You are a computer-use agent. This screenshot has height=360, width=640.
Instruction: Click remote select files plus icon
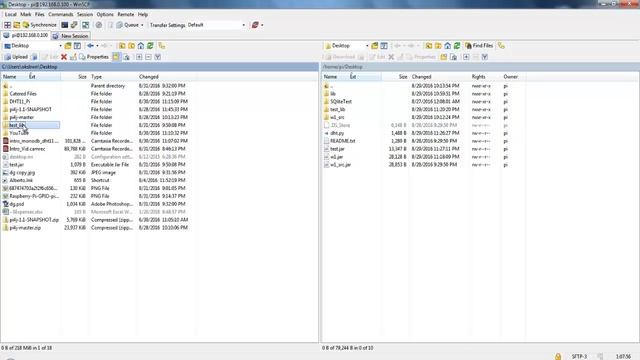click(x=466, y=57)
